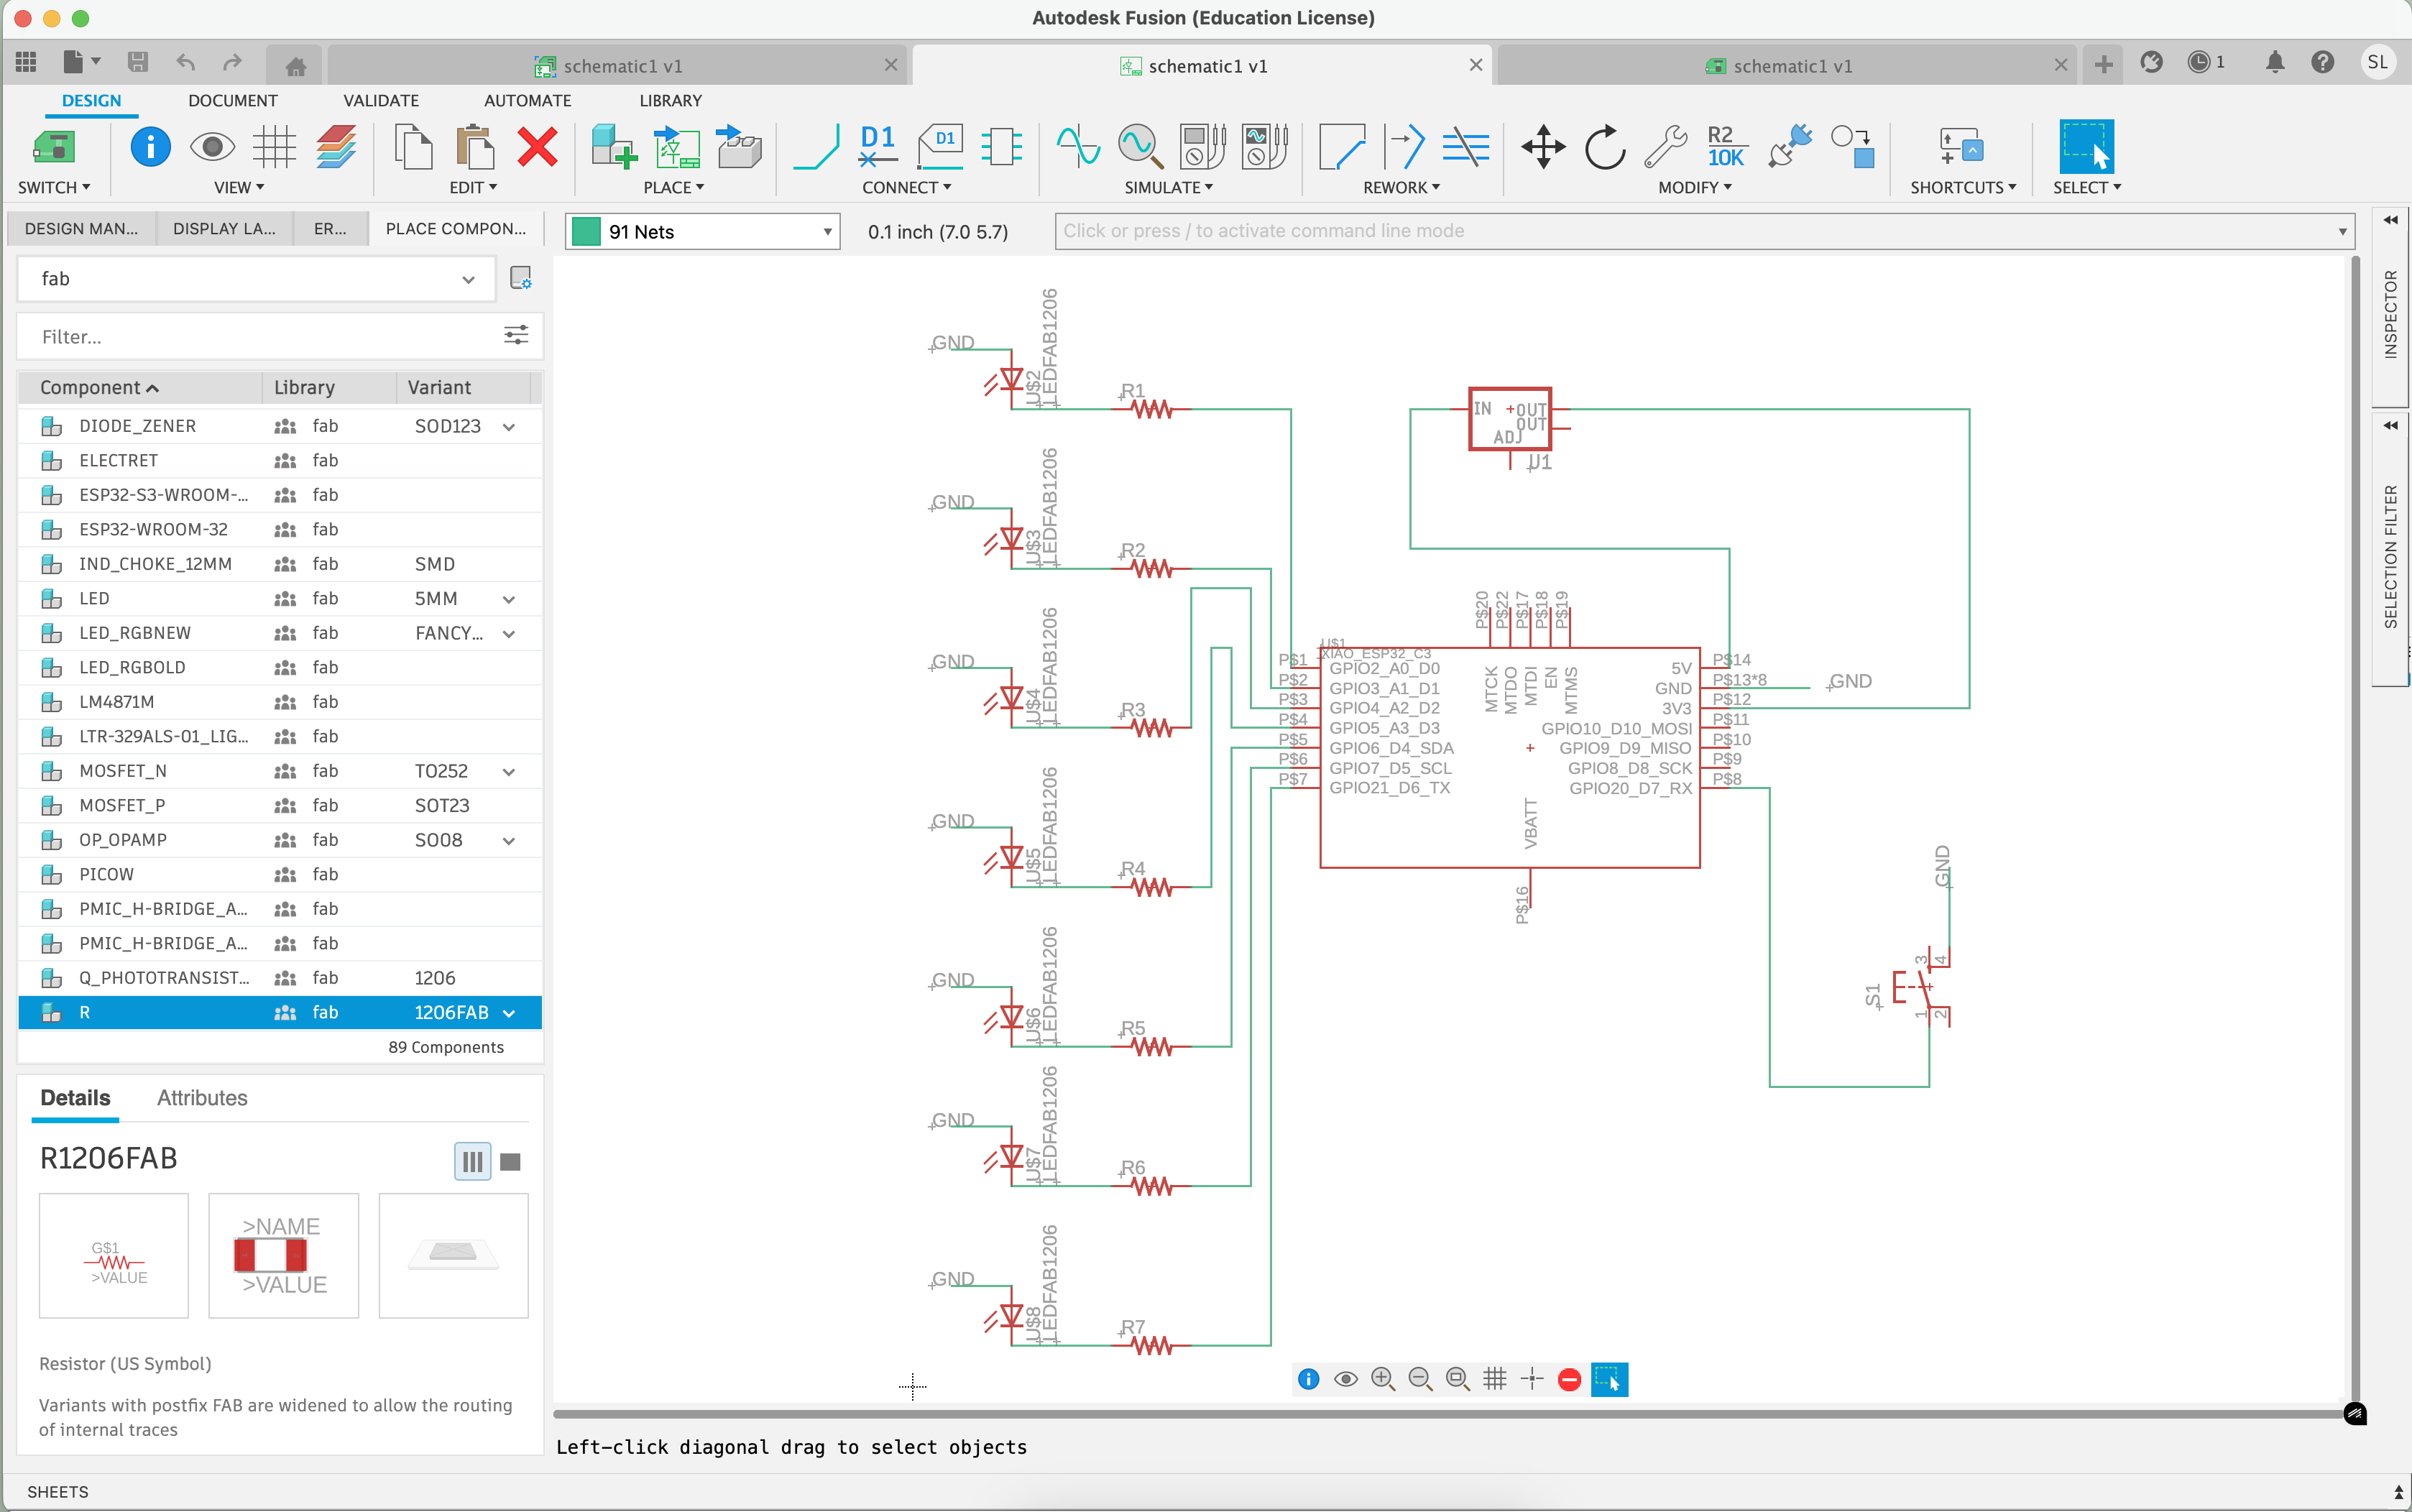This screenshot has width=2412, height=1512.
Task: Click the Home button
Action: [x=295, y=66]
